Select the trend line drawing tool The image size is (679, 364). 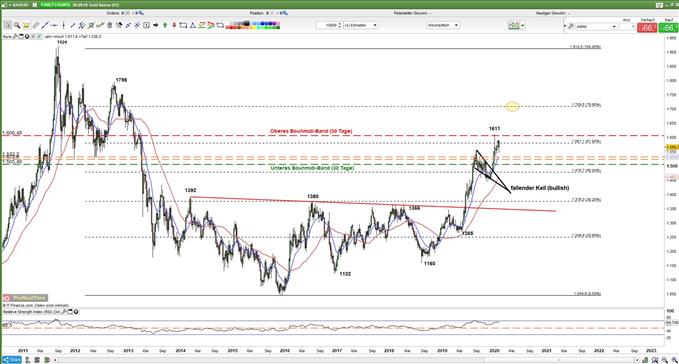pos(45,25)
